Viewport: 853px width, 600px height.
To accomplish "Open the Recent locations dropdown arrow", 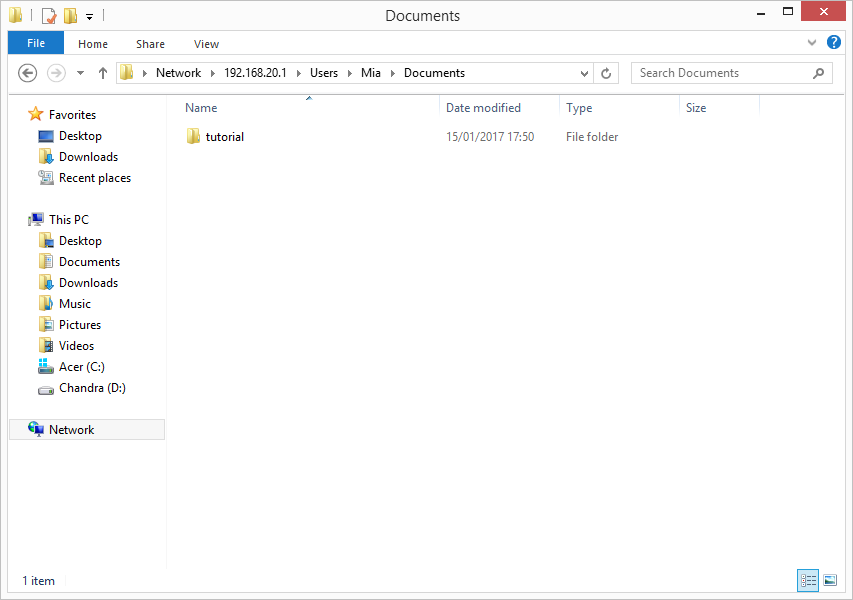I will (x=80, y=73).
